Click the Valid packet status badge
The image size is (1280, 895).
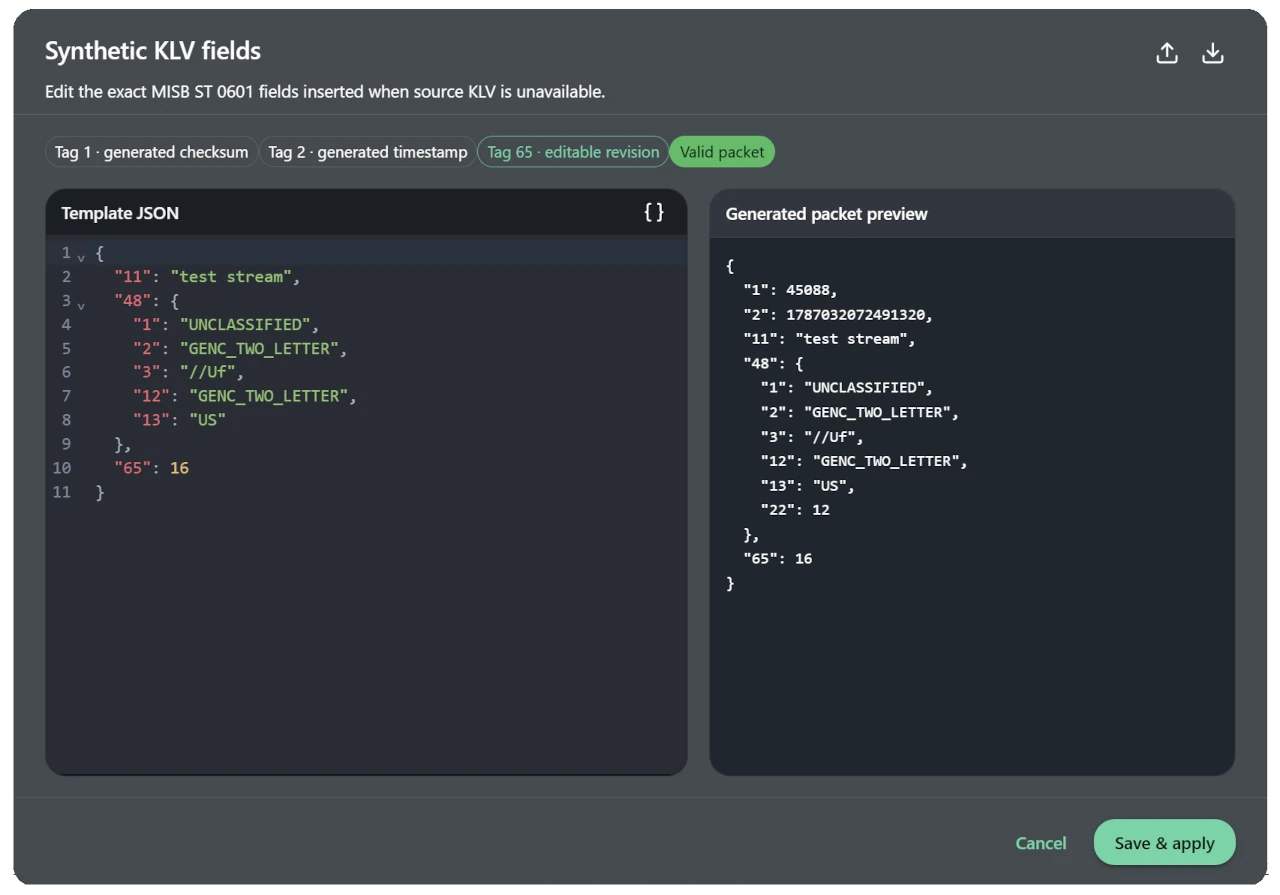(722, 152)
